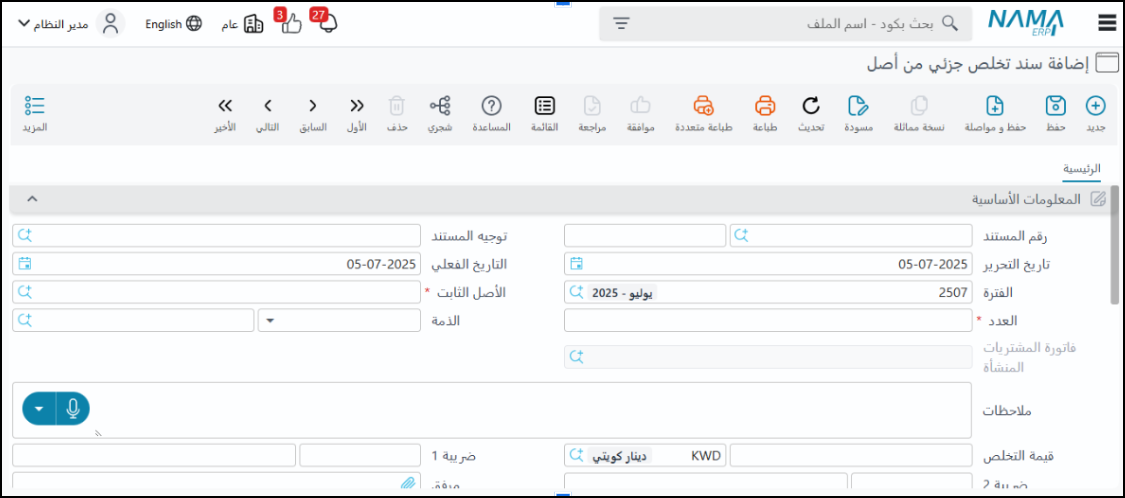Create a new record with جديد icon
Viewport: 1125px width, 498px height.
pos(1095,106)
